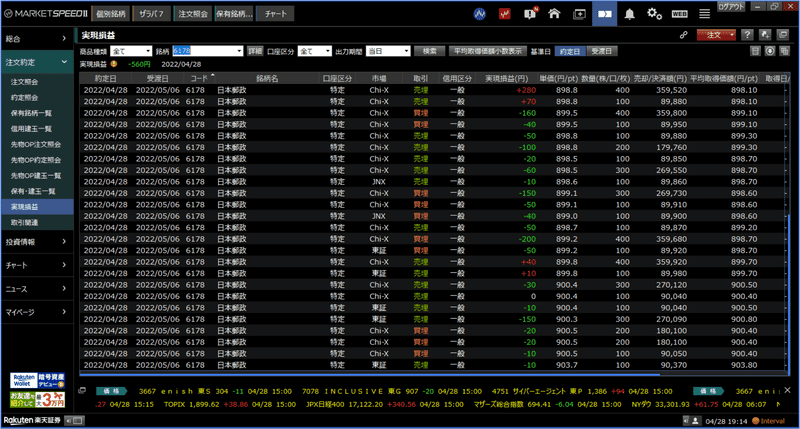Click the pop-out window icon beside help
The width and height of the screenshot is (800, 429).
click(x=783, y=35)
